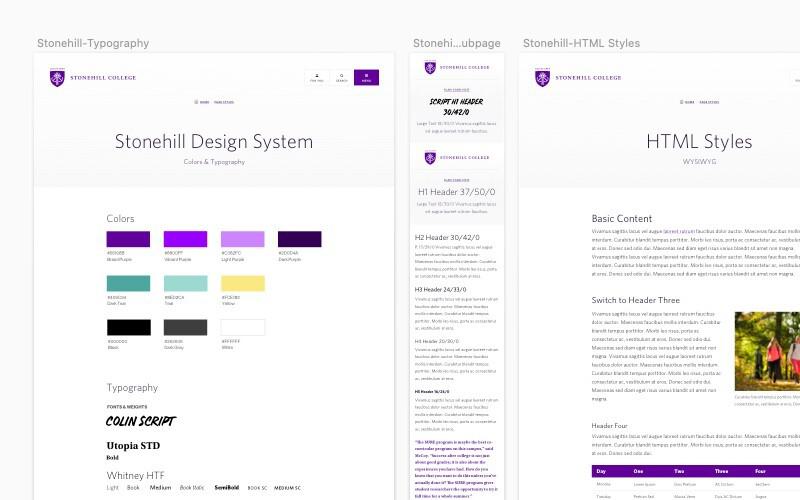Select the Stonehill-HTML Styles artboard title
This screenshot has height=500, width=800.
tap(581, 43)
